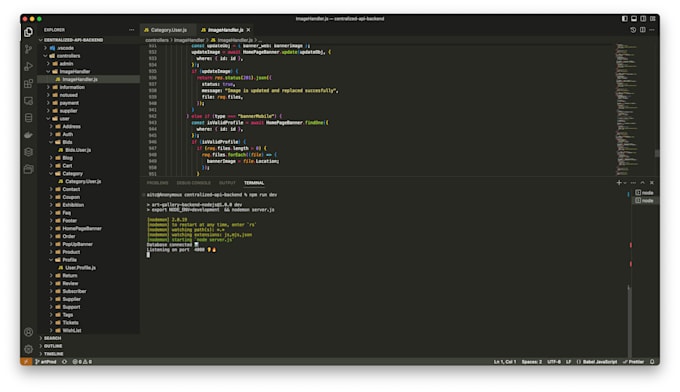Expand the HomePageBanner folder
Viewport: 680px width, 392px height.
point(88,229)
